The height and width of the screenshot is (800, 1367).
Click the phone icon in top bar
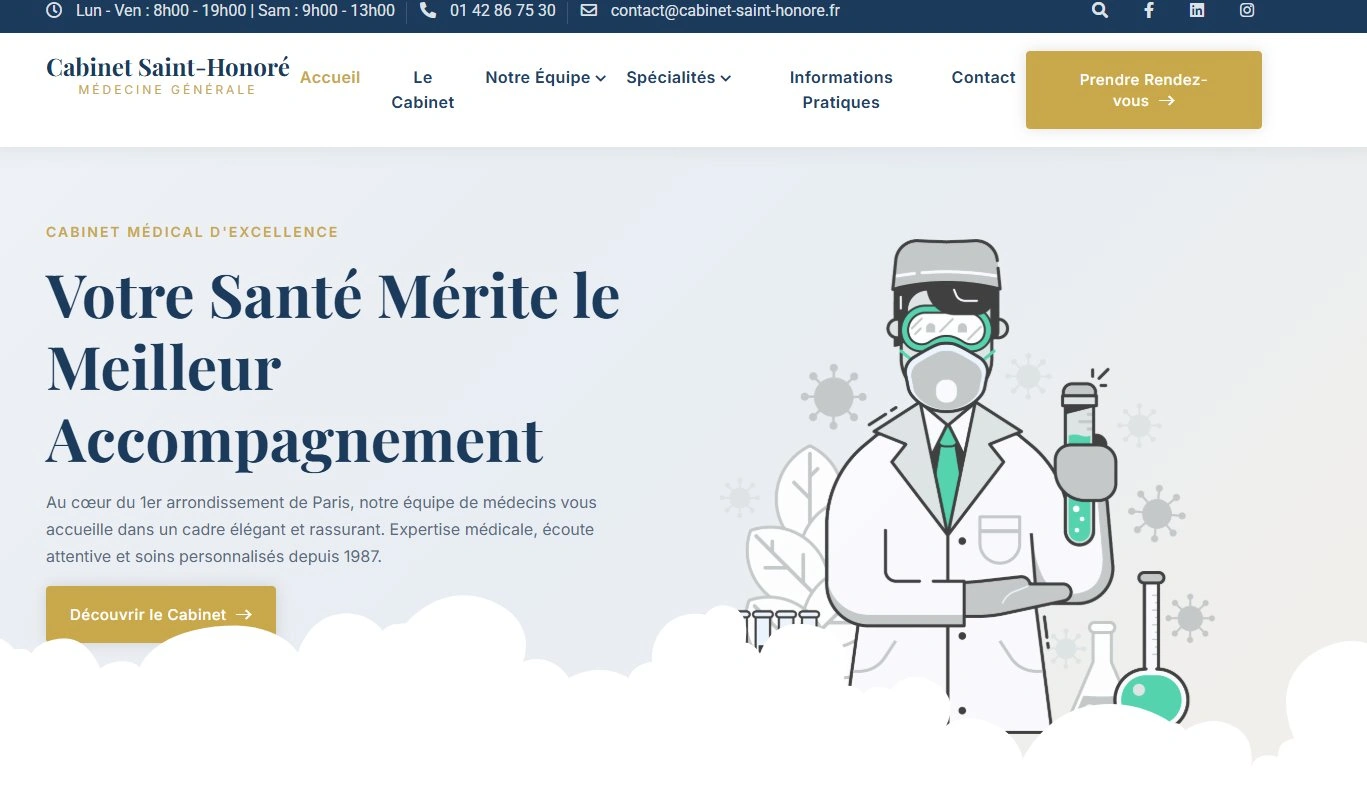coord(428,11)
